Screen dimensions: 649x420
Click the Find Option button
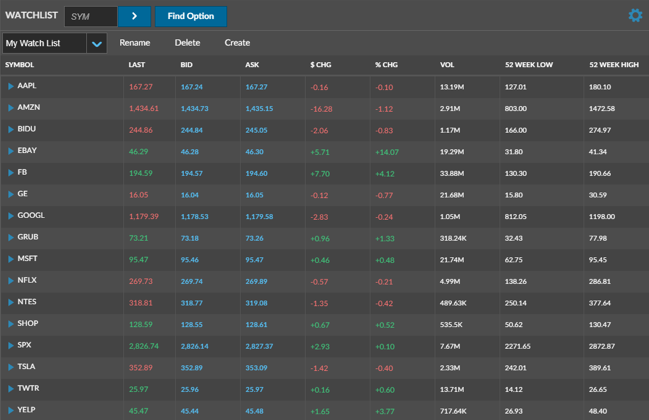tap(190, 16)
